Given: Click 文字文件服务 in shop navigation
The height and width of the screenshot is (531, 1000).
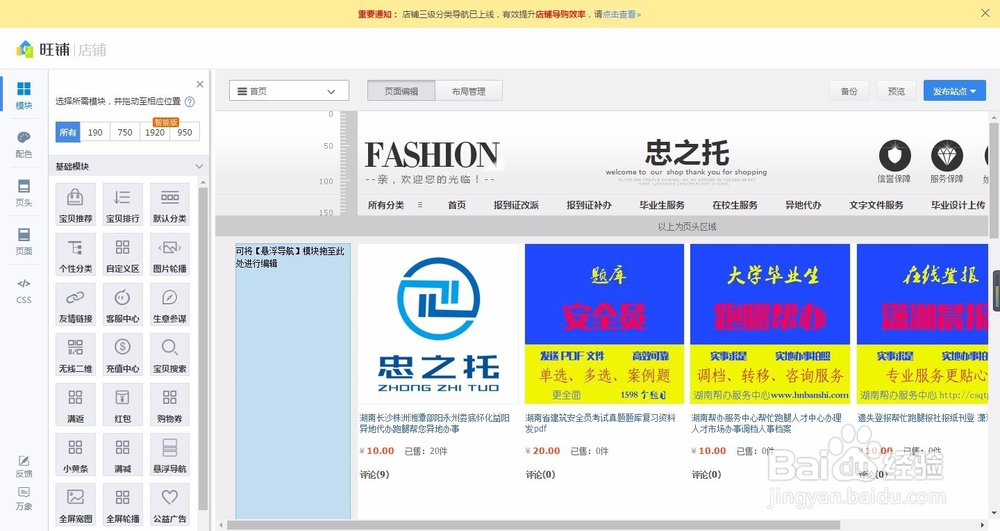Looking at the screenshot, I should [x=876, y=205].
